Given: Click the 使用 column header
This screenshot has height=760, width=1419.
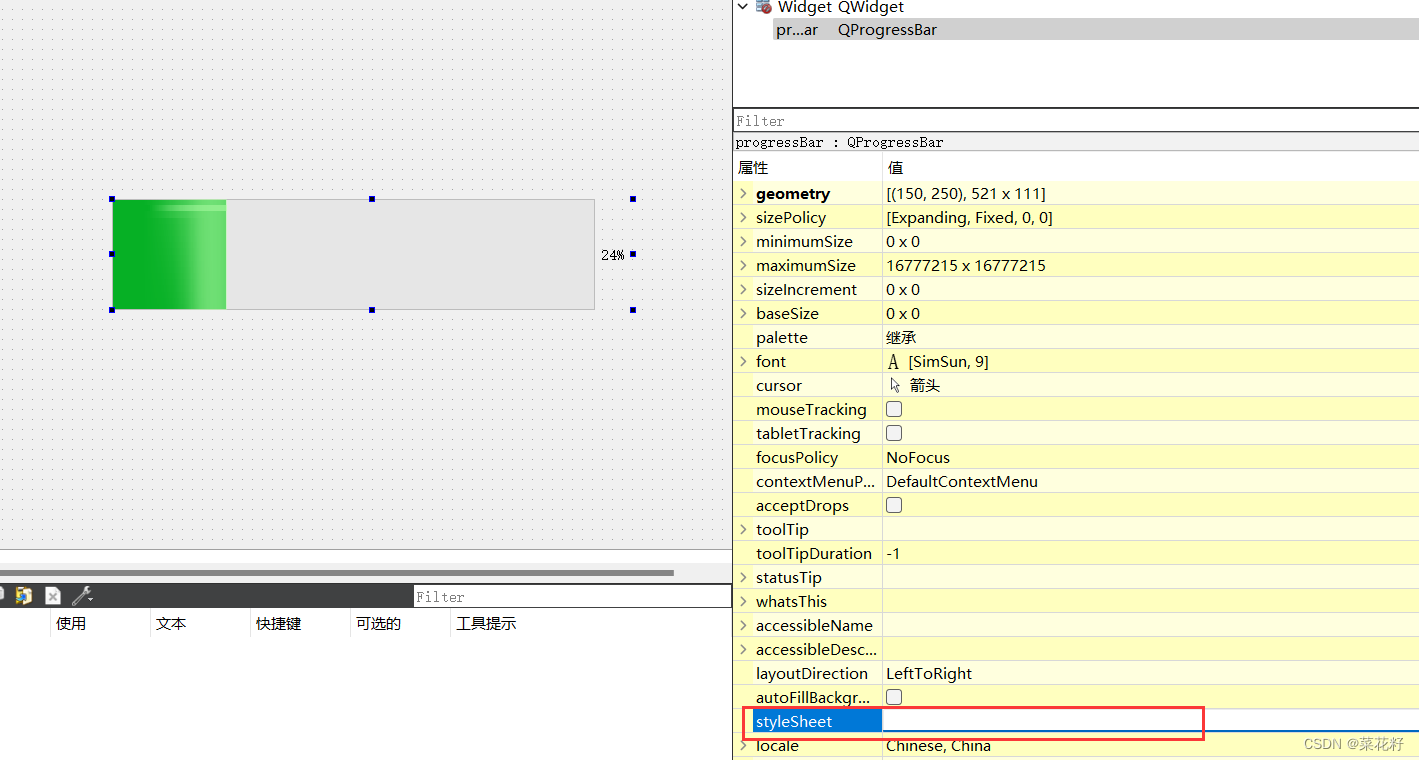Looking at the screenshot, I should click(x=71, y=623).
